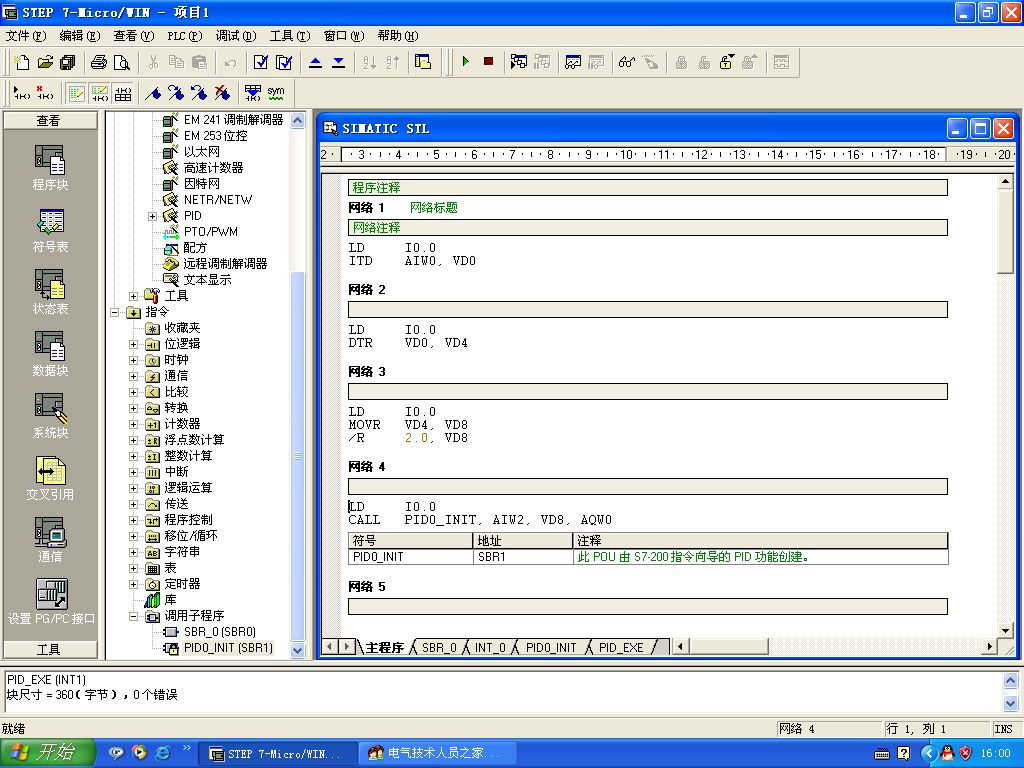This screenshot has width=1024, height=768.
Task: Click the Print Preview icon
Action: point(122,62)
